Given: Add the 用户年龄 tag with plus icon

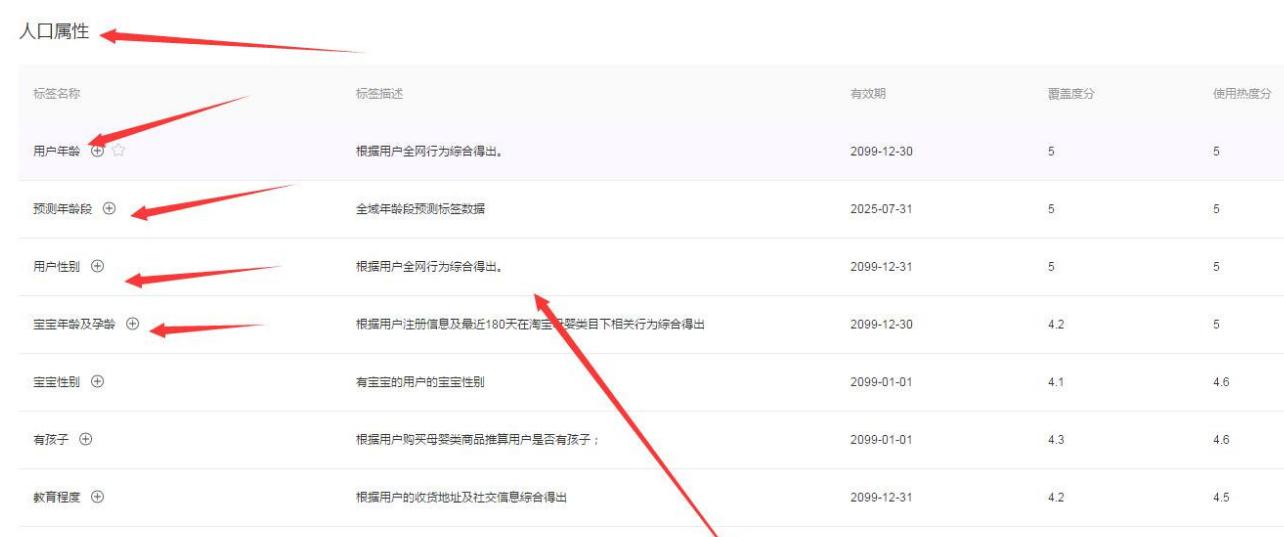Looking at the screenshot, I should 97,151.
